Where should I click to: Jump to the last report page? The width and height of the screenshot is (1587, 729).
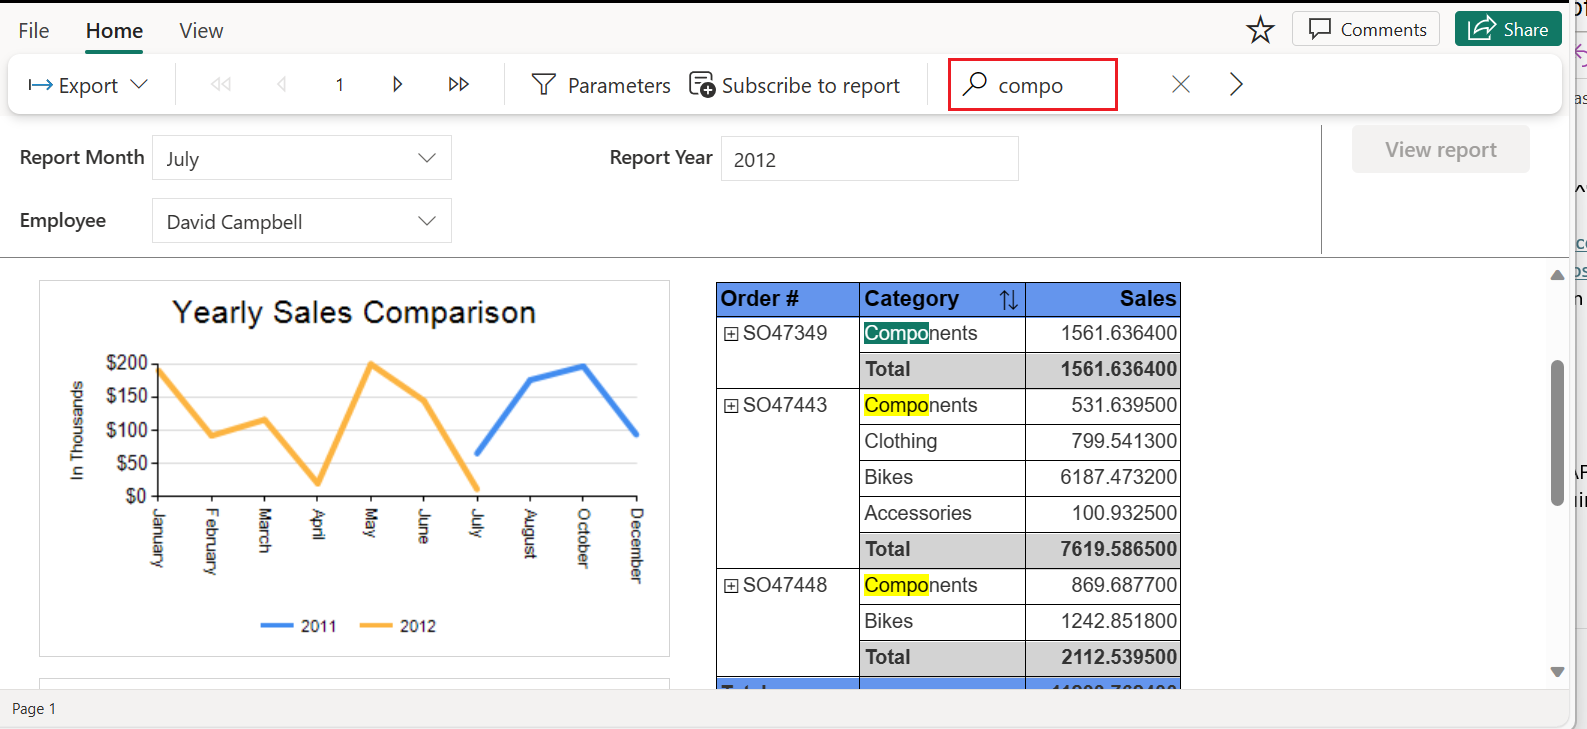[x=459, y=85]
